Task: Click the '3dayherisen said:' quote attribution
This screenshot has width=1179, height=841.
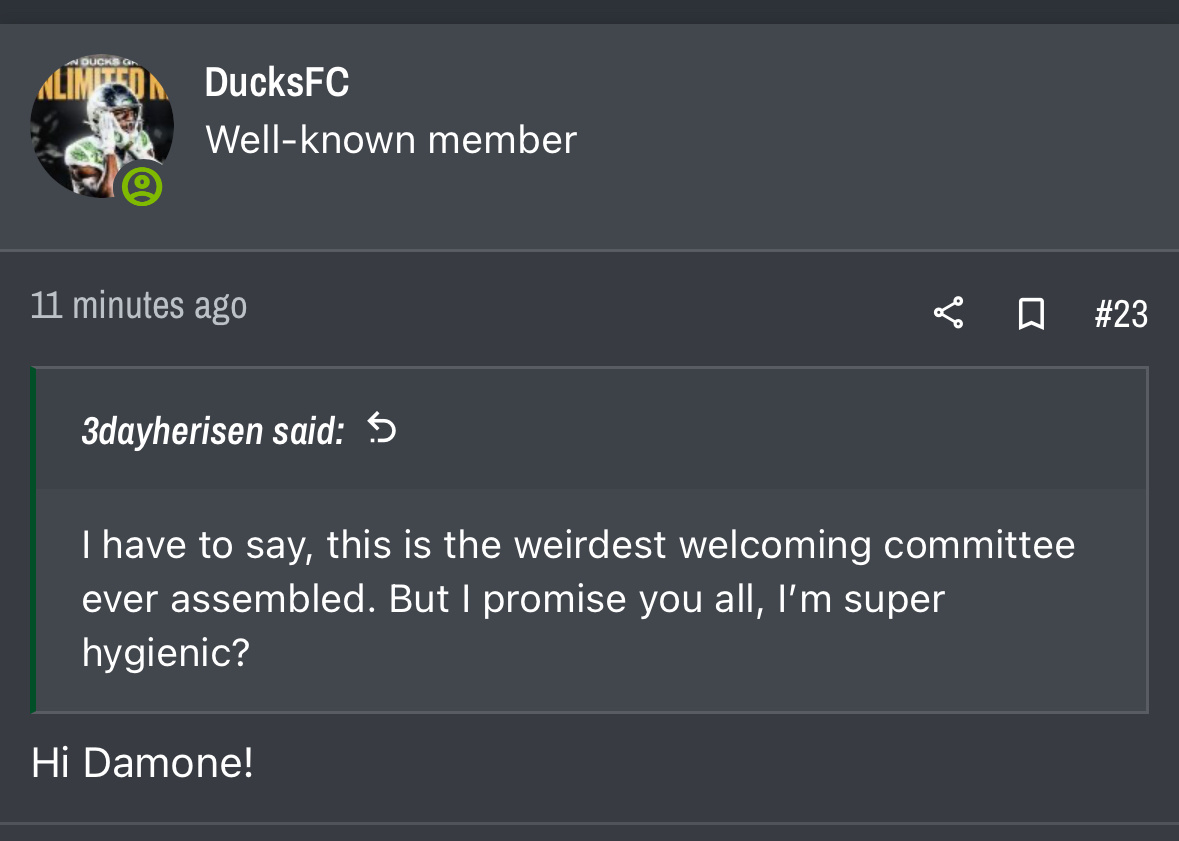Action: (x=213, y=431)
